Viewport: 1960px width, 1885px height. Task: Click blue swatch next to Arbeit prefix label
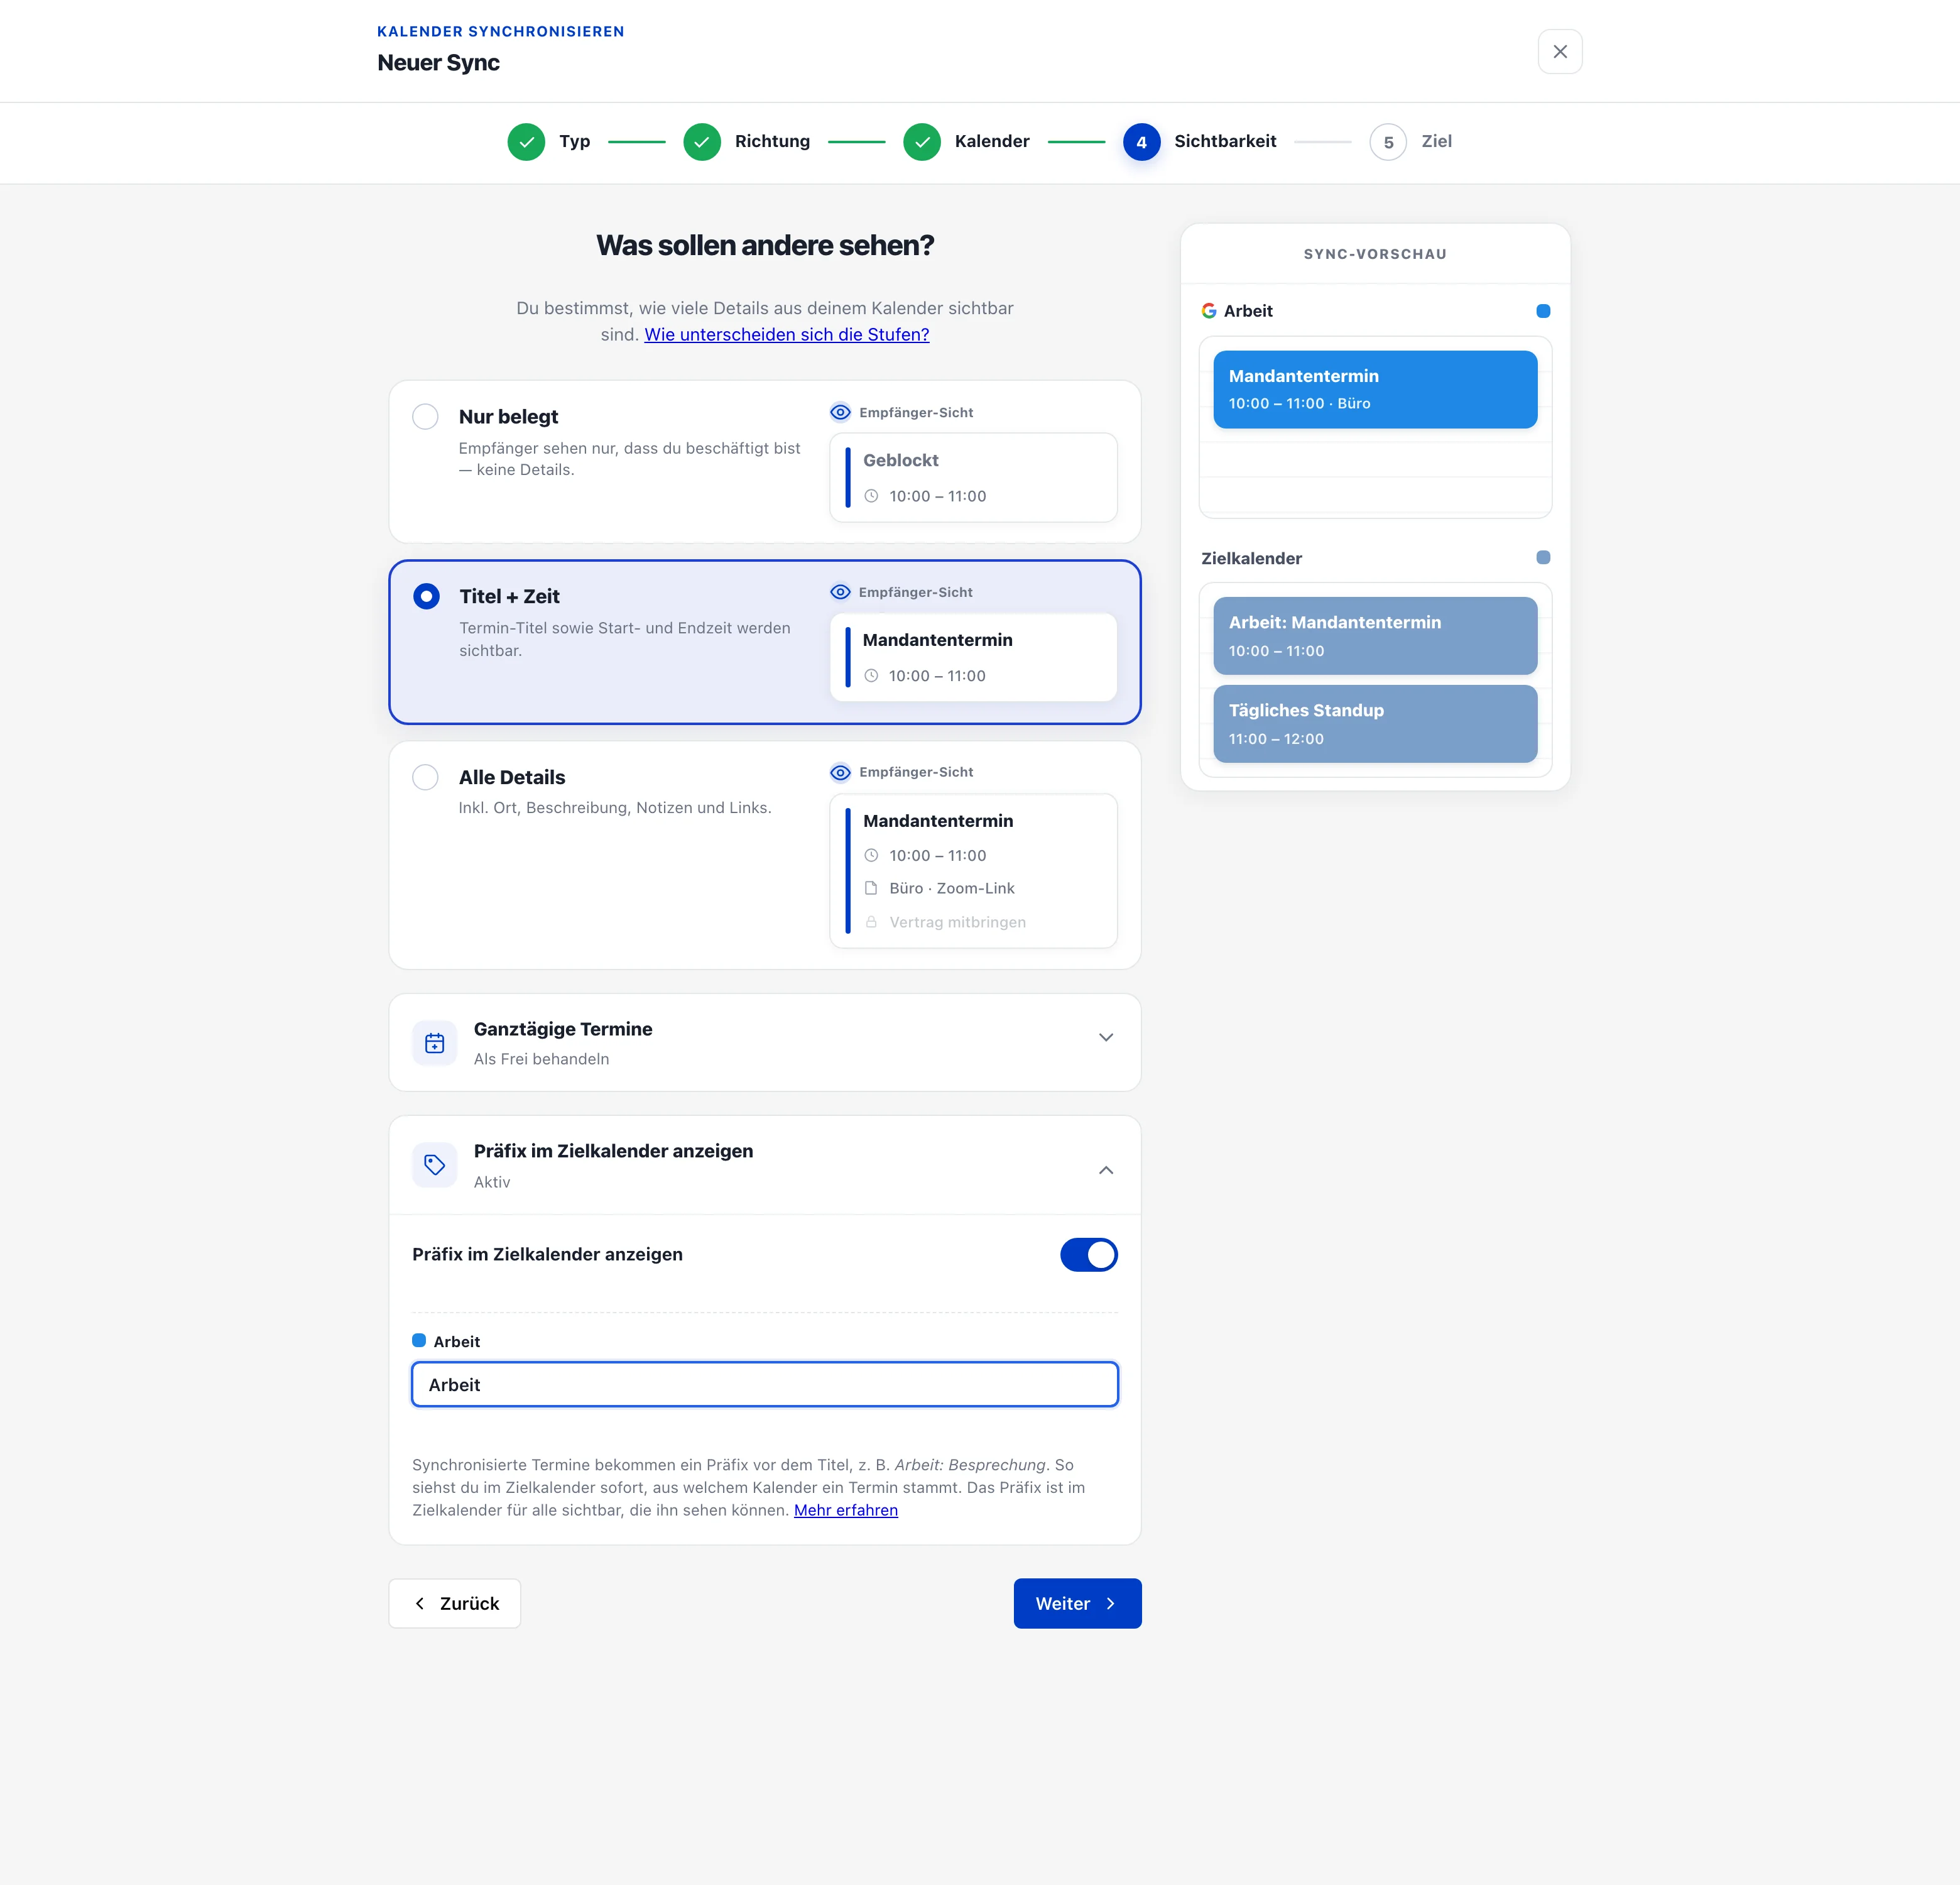pos(419,1341)
